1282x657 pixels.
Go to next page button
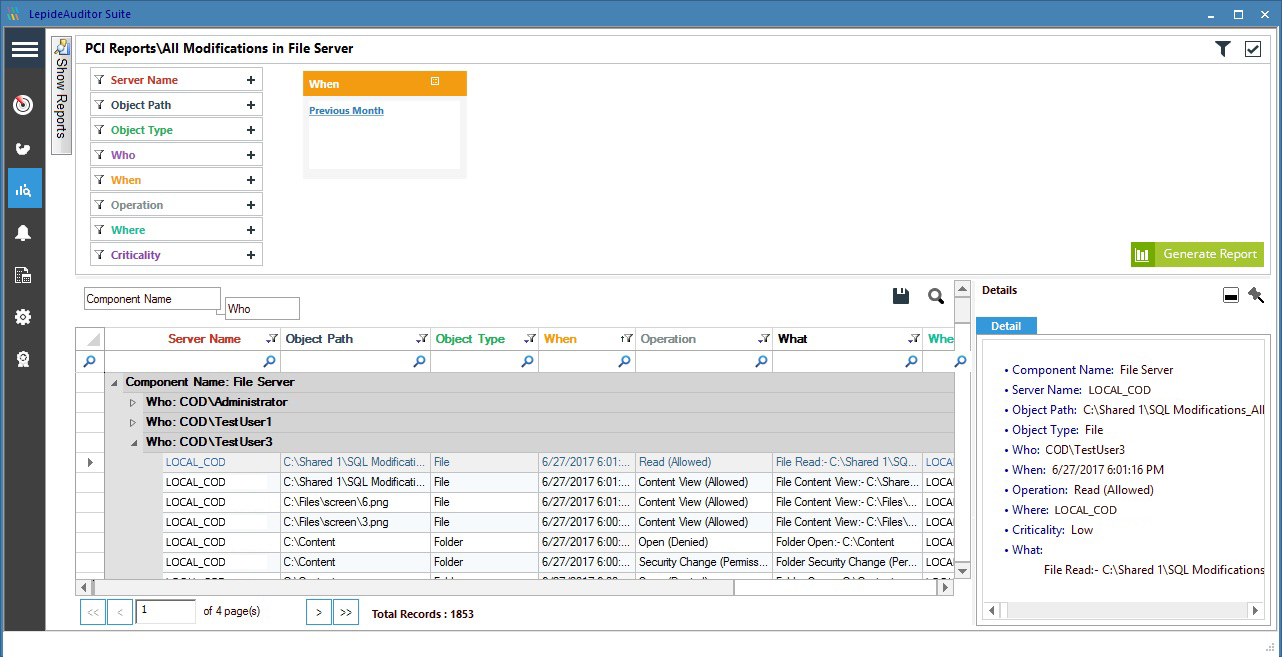coord(319,612)
